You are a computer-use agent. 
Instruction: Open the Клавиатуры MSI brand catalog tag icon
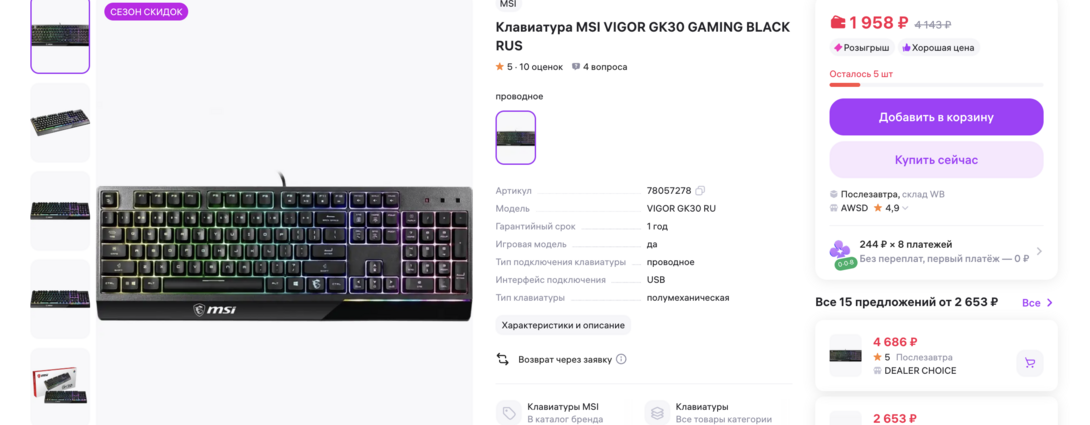click(x=510, y=413)
